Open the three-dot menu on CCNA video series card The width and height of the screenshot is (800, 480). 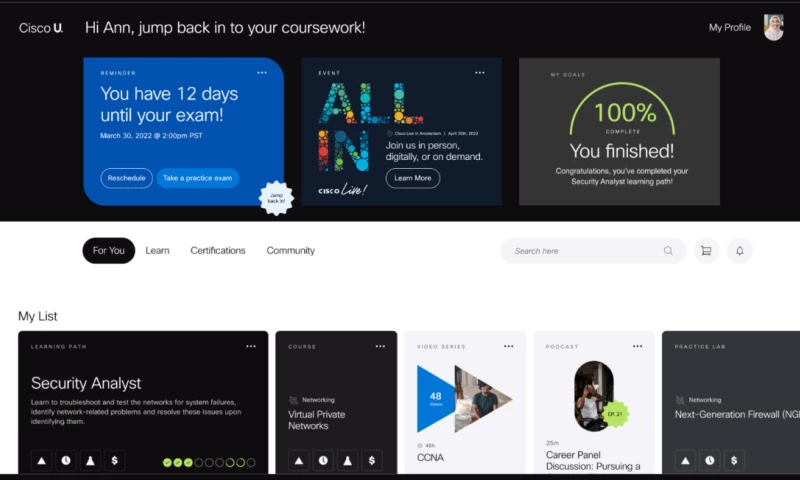[509, 346]
